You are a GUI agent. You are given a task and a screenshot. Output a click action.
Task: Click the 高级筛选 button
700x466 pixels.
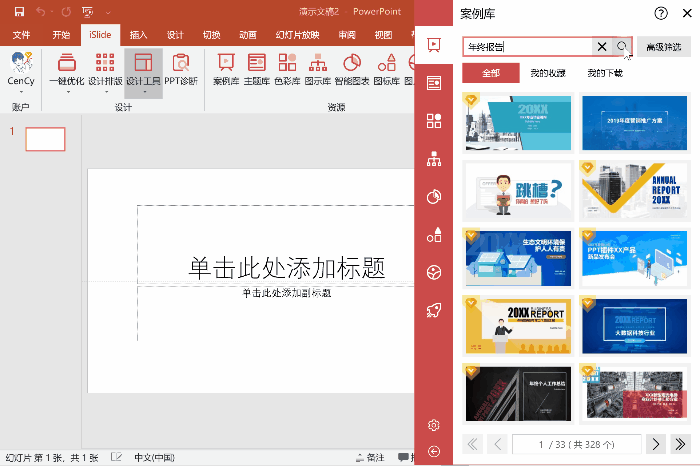coord(663,47)
